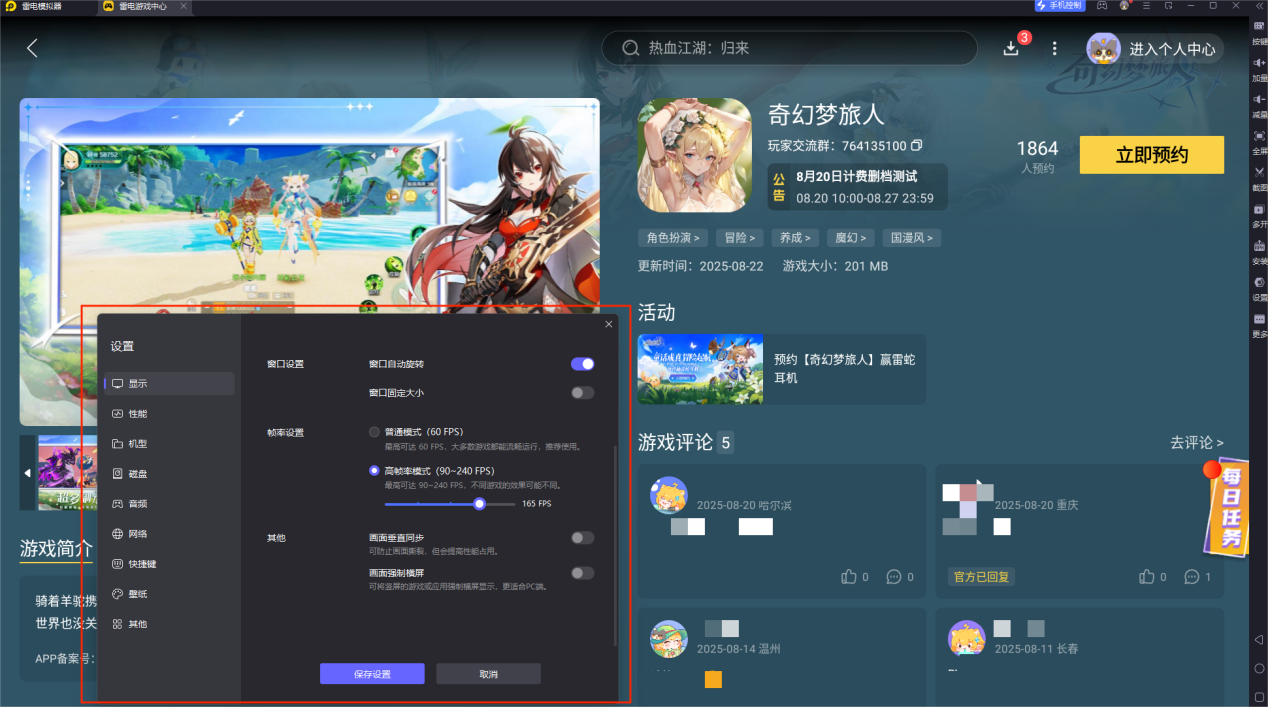Open comments on the 哈尔滨 review
Screen dimensions: 1268x707
click(894, 576)
